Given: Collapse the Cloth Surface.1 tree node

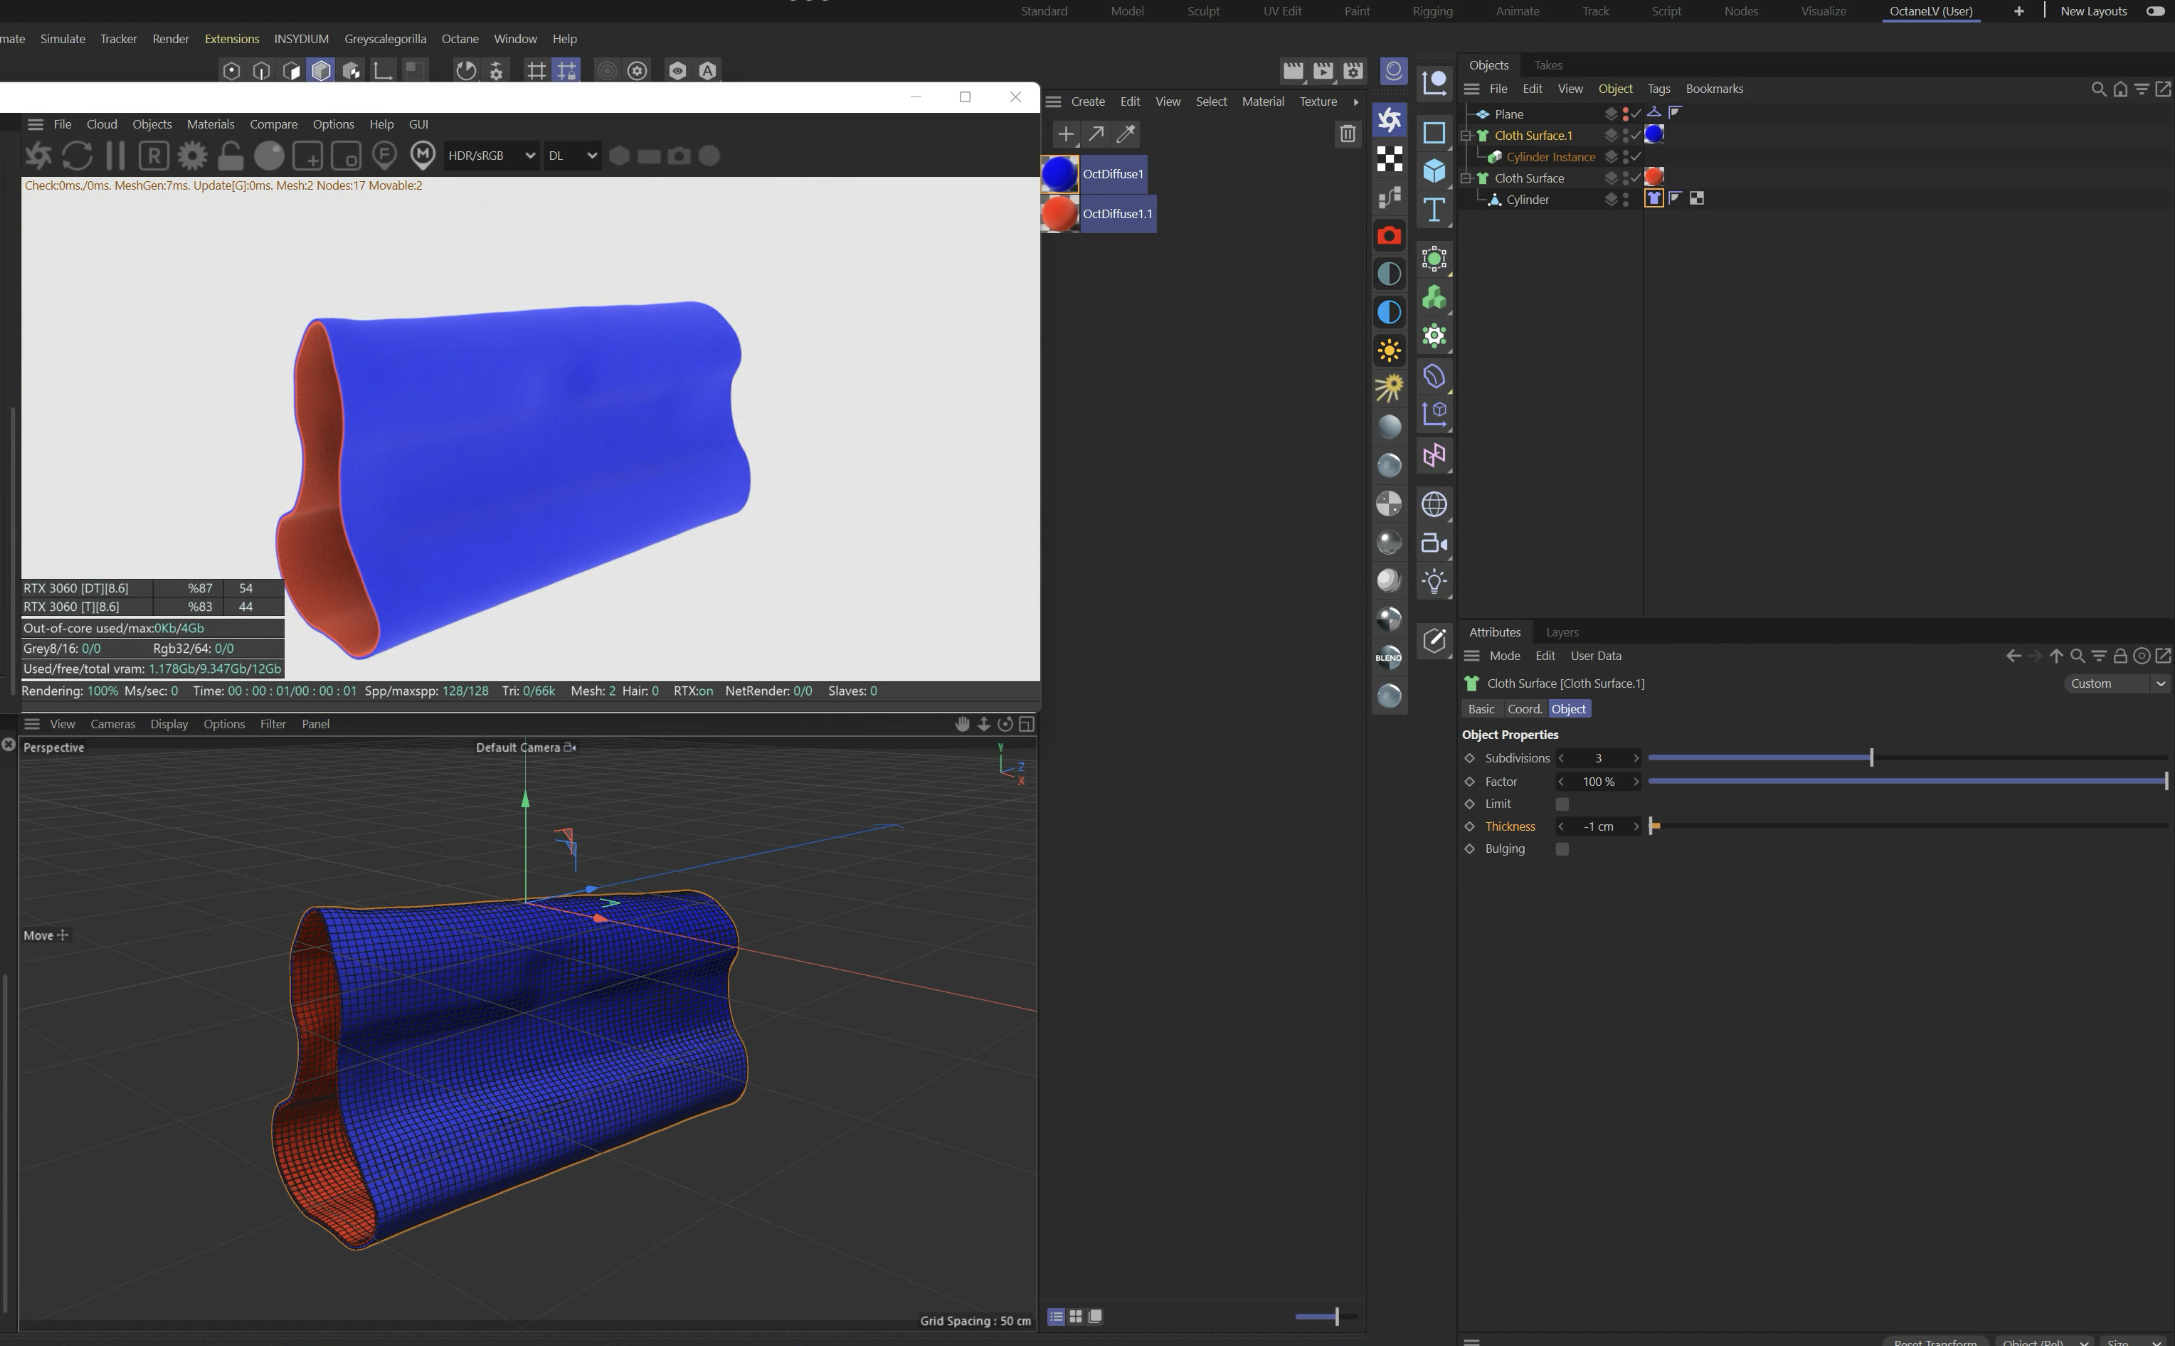Looking at the screenshot, I should tap(1466, 136).
